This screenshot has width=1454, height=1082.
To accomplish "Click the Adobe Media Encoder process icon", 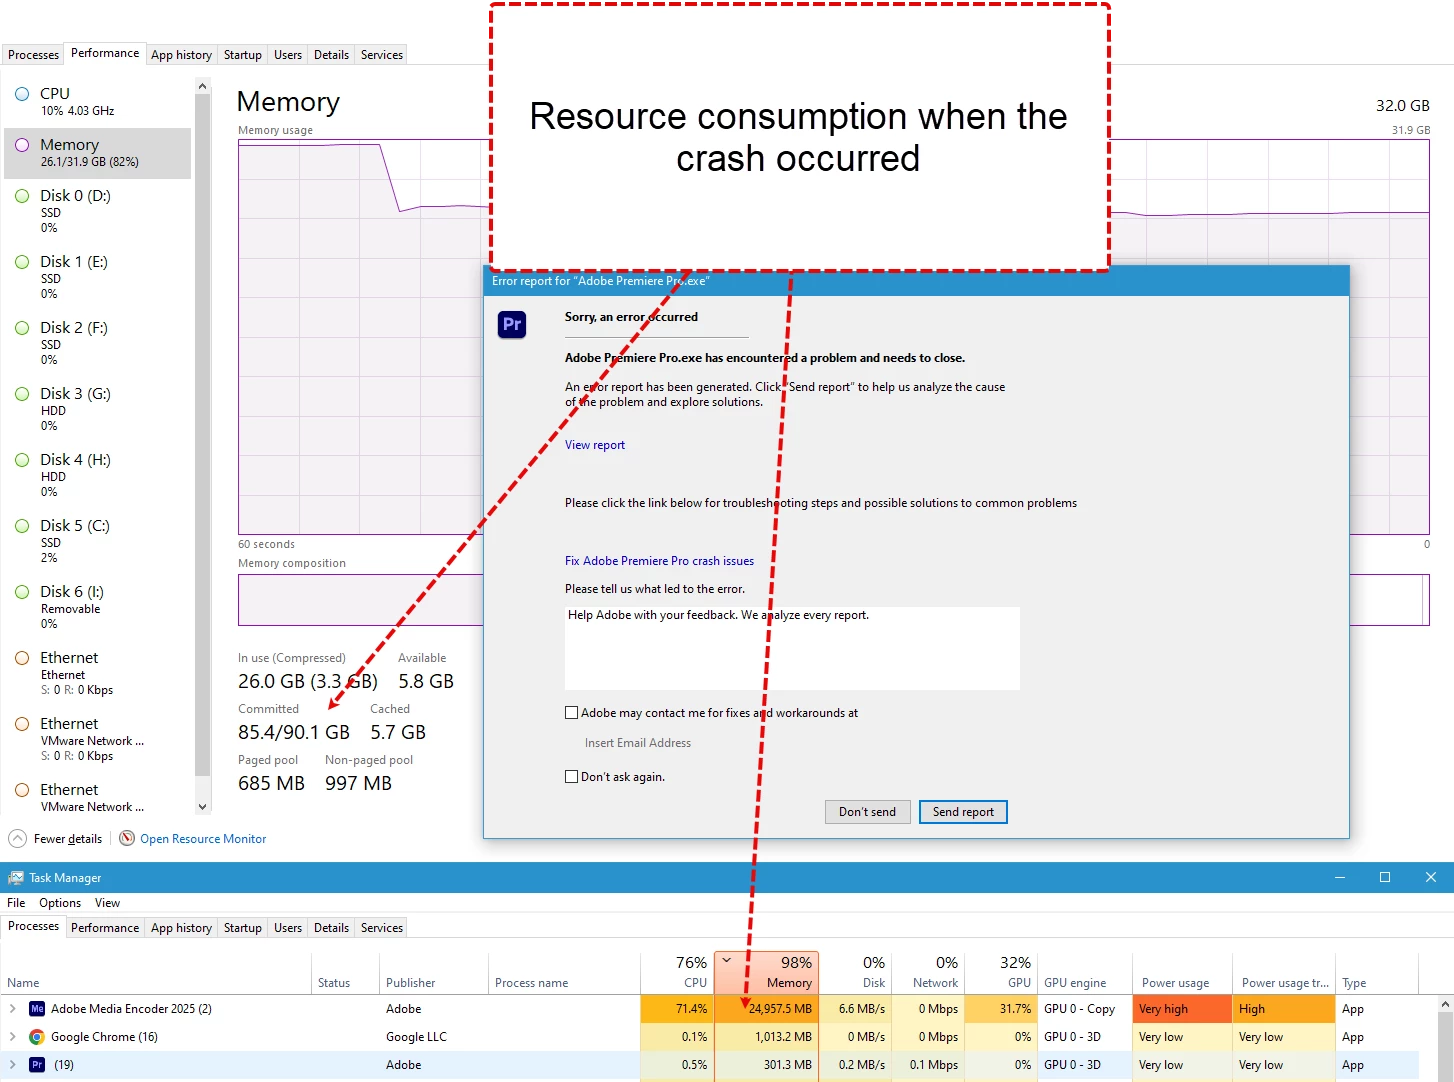I will point(37,1009).
